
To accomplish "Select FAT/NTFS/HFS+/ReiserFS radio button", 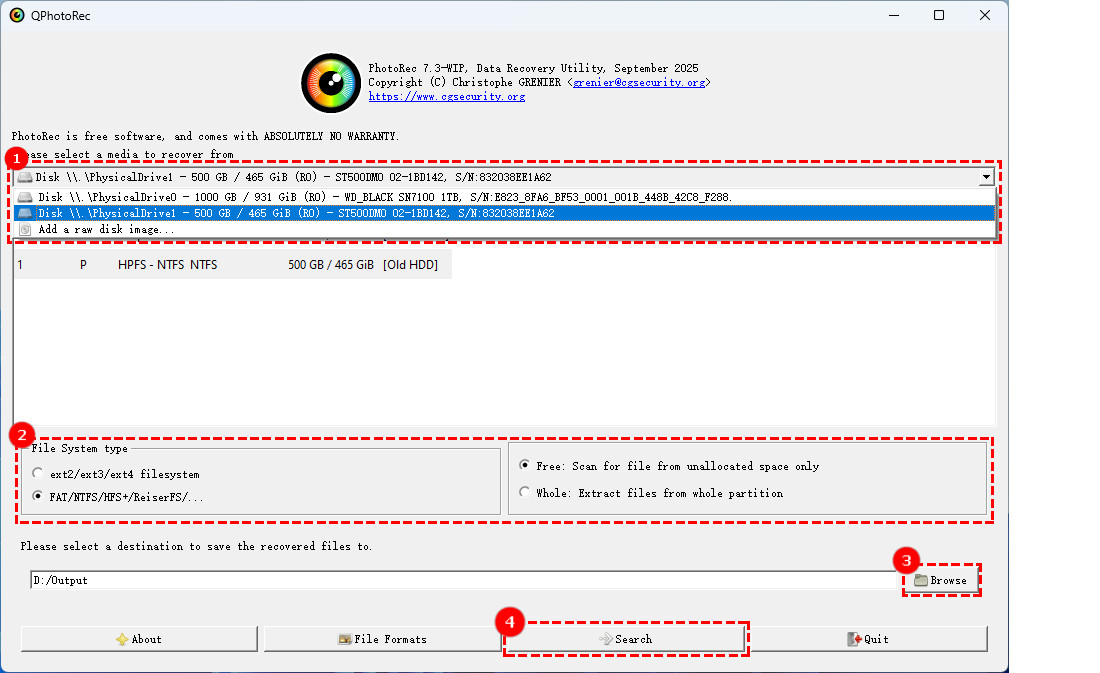I will 38,496.
